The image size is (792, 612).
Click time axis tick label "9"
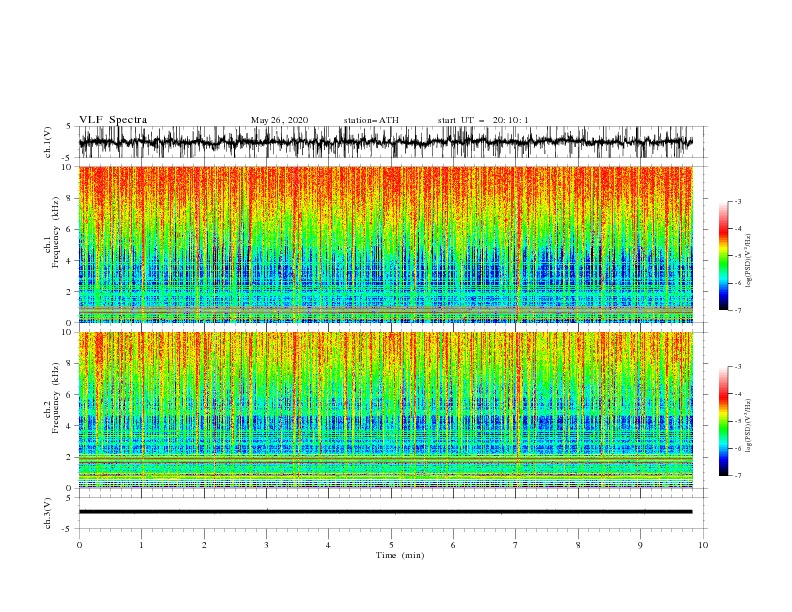point(640,545)
